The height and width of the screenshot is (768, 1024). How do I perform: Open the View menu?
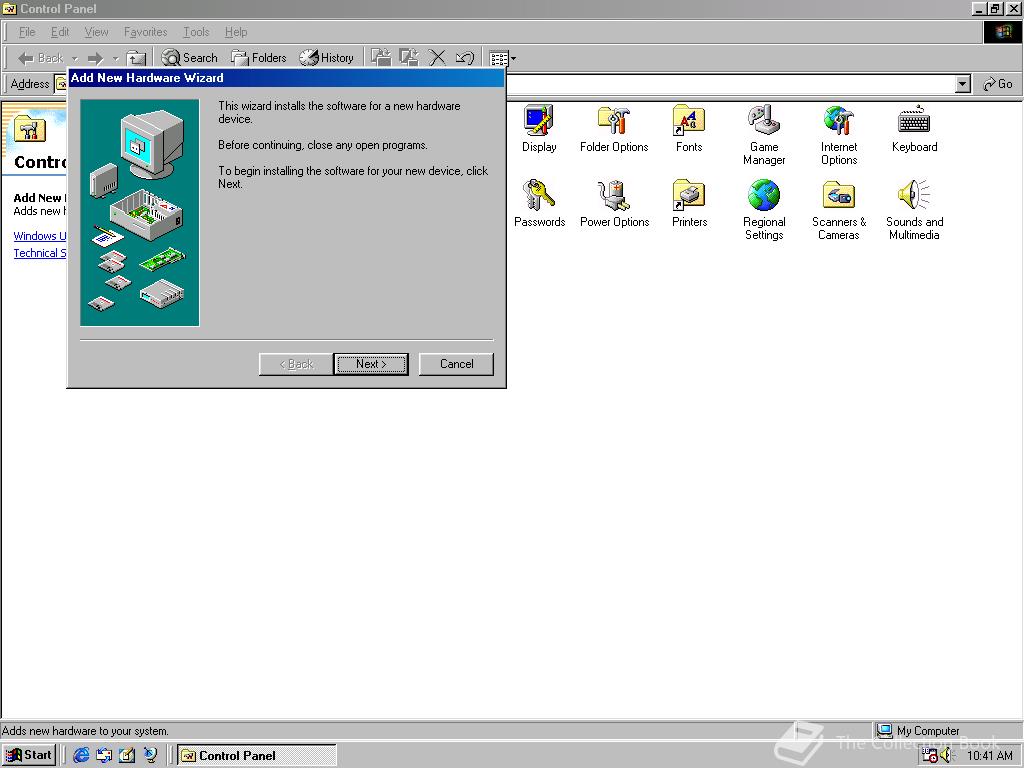coord(97,32)
